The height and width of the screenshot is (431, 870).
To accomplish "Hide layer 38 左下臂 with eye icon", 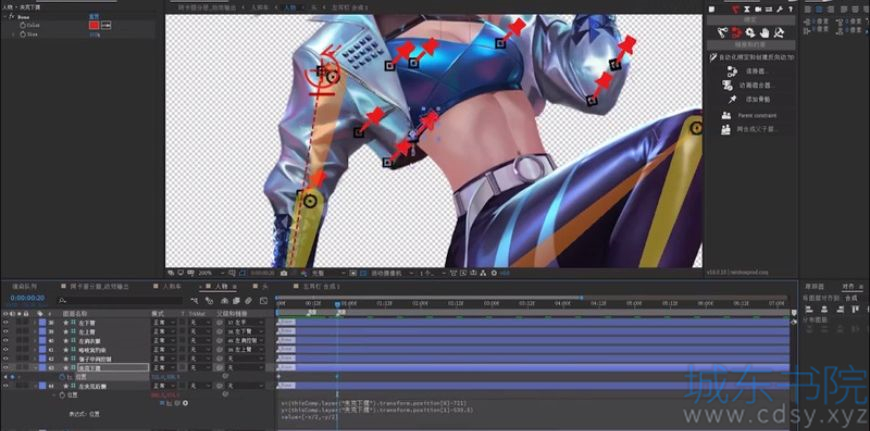I will (x=6, y=322).
